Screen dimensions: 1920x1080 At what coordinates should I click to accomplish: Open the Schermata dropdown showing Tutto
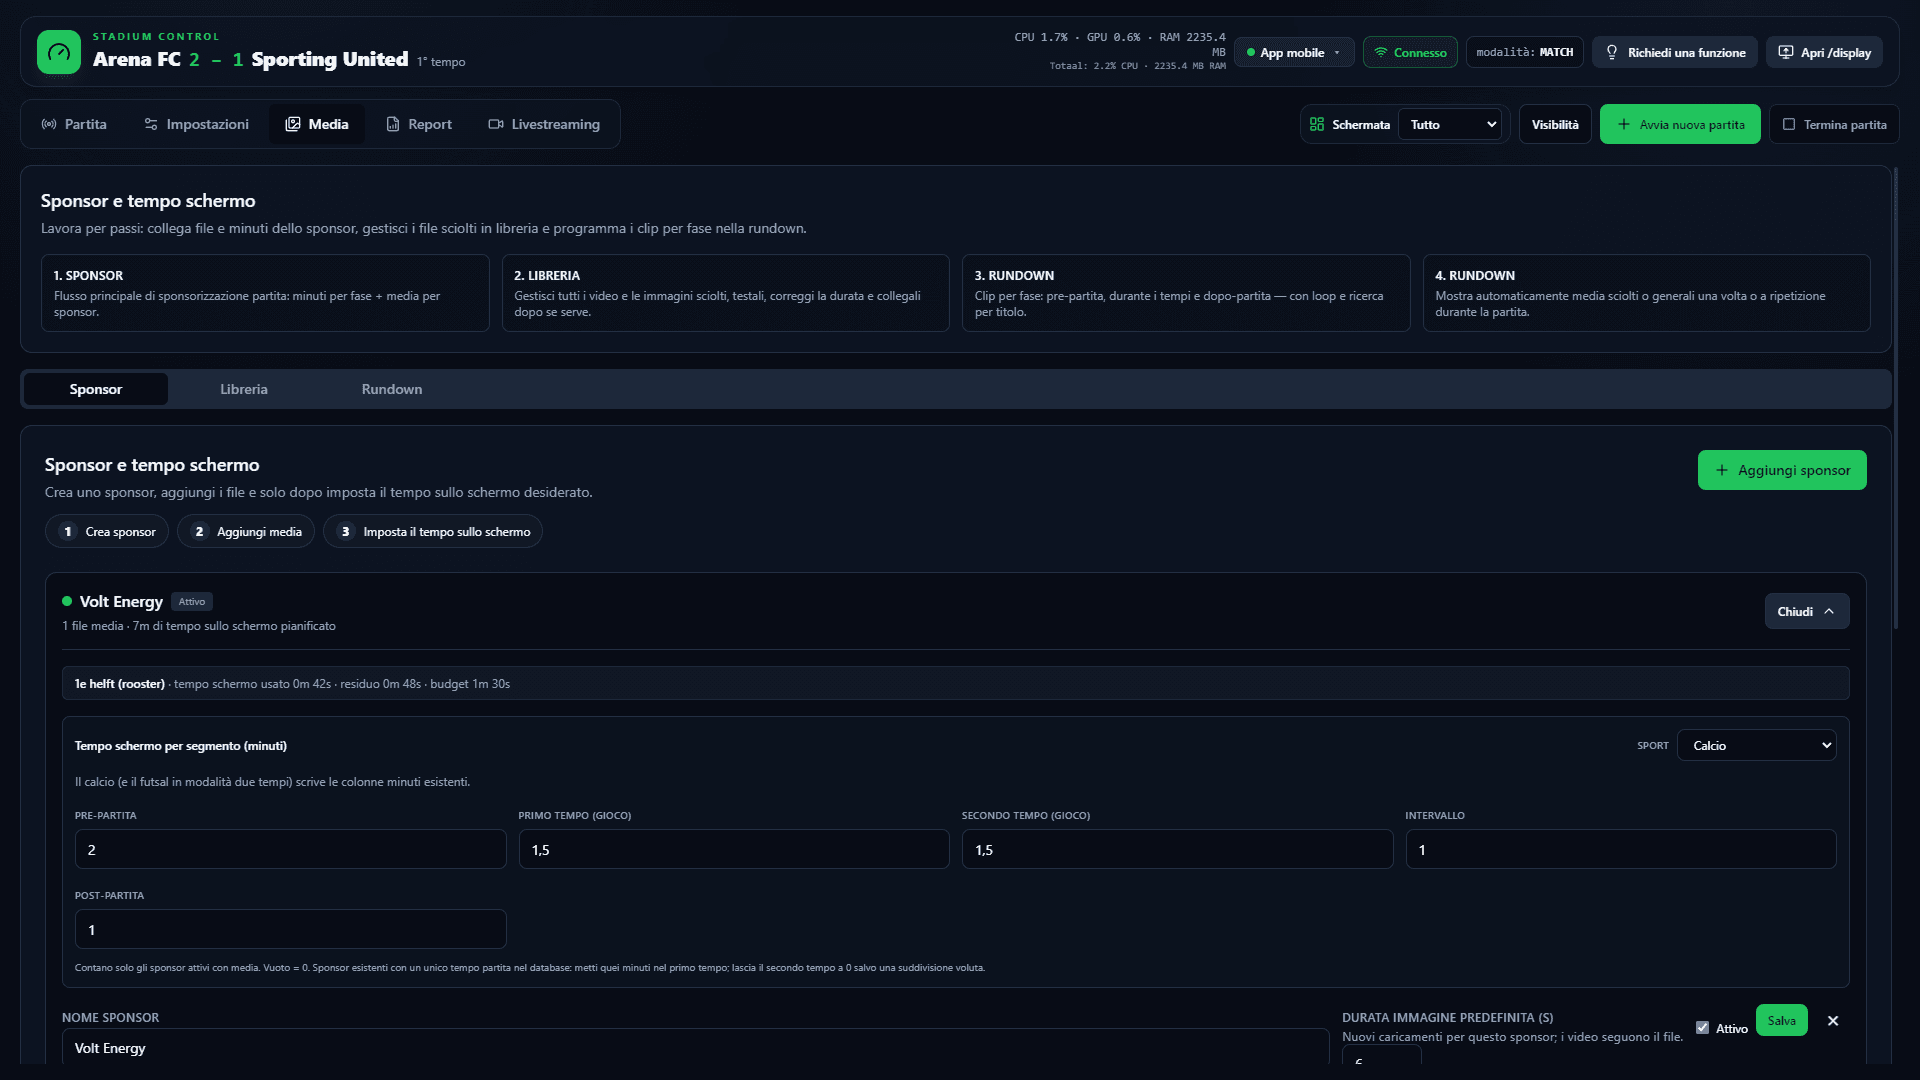pyautogui.click(x=1450, y=124)
